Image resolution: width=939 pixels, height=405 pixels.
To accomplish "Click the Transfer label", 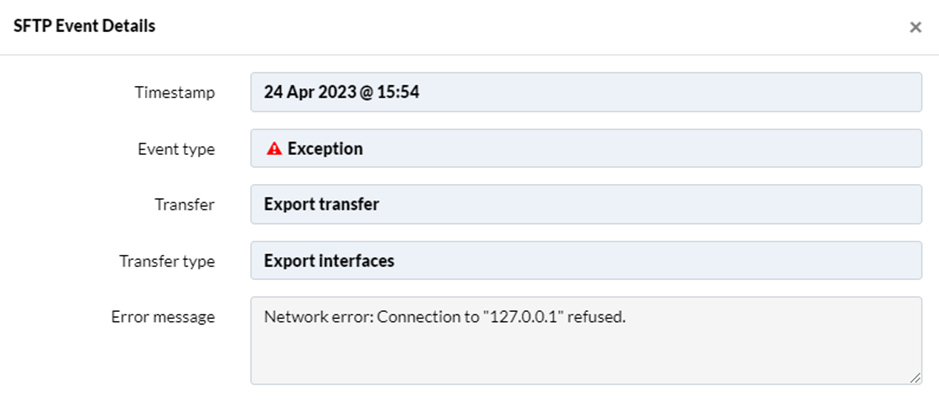I will pyautogui.click(x=185, y=205).
